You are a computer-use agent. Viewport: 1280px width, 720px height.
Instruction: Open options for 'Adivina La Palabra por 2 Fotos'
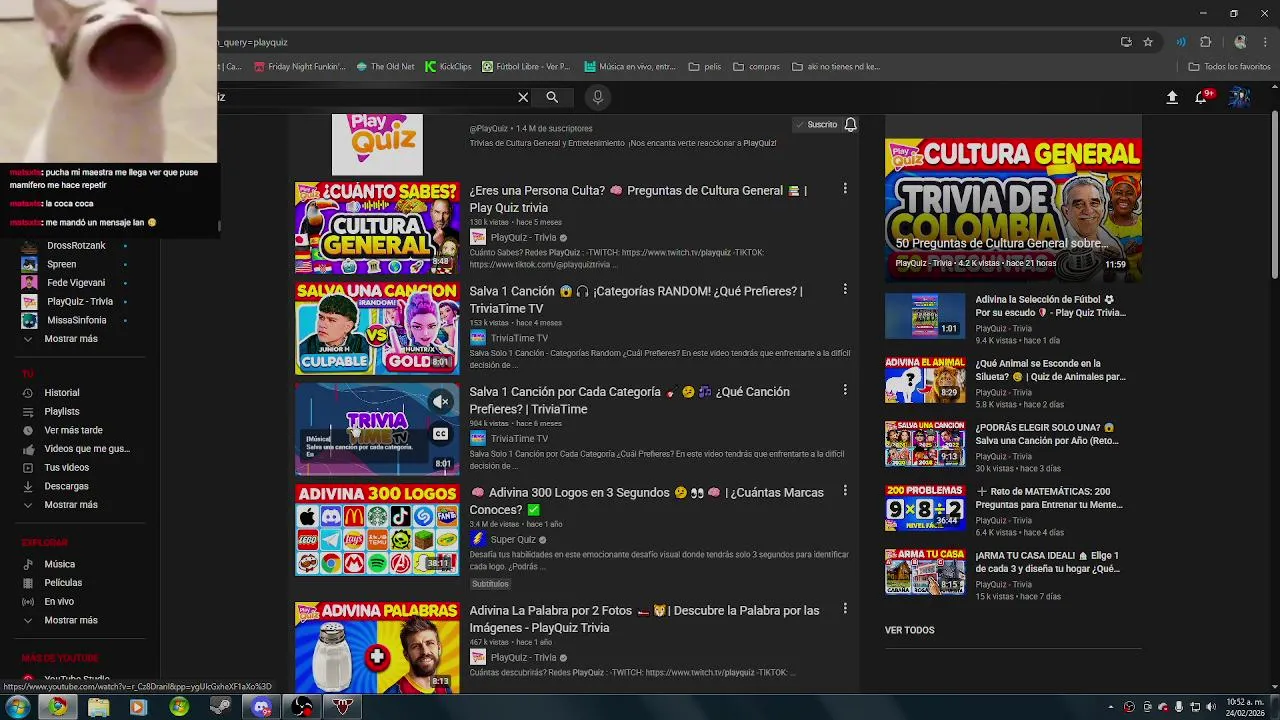845,608
